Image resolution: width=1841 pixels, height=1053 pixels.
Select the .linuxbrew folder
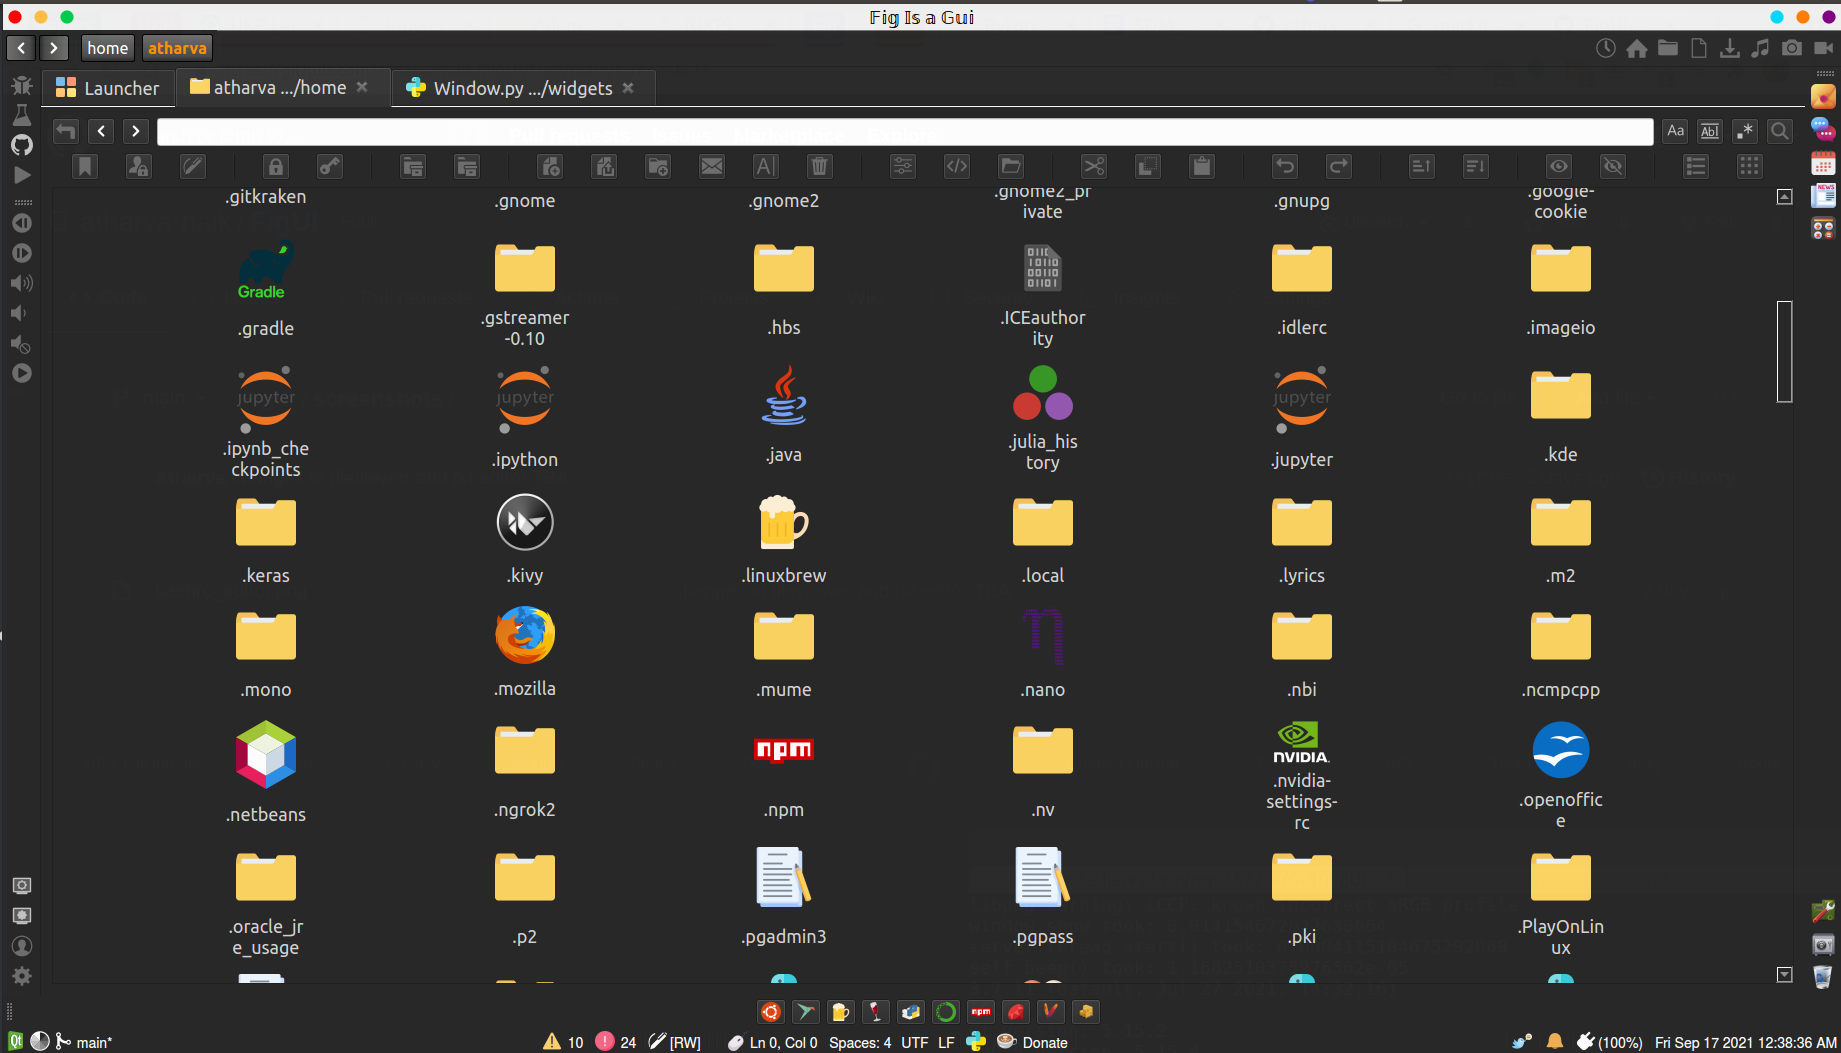[x=784, y=538]
